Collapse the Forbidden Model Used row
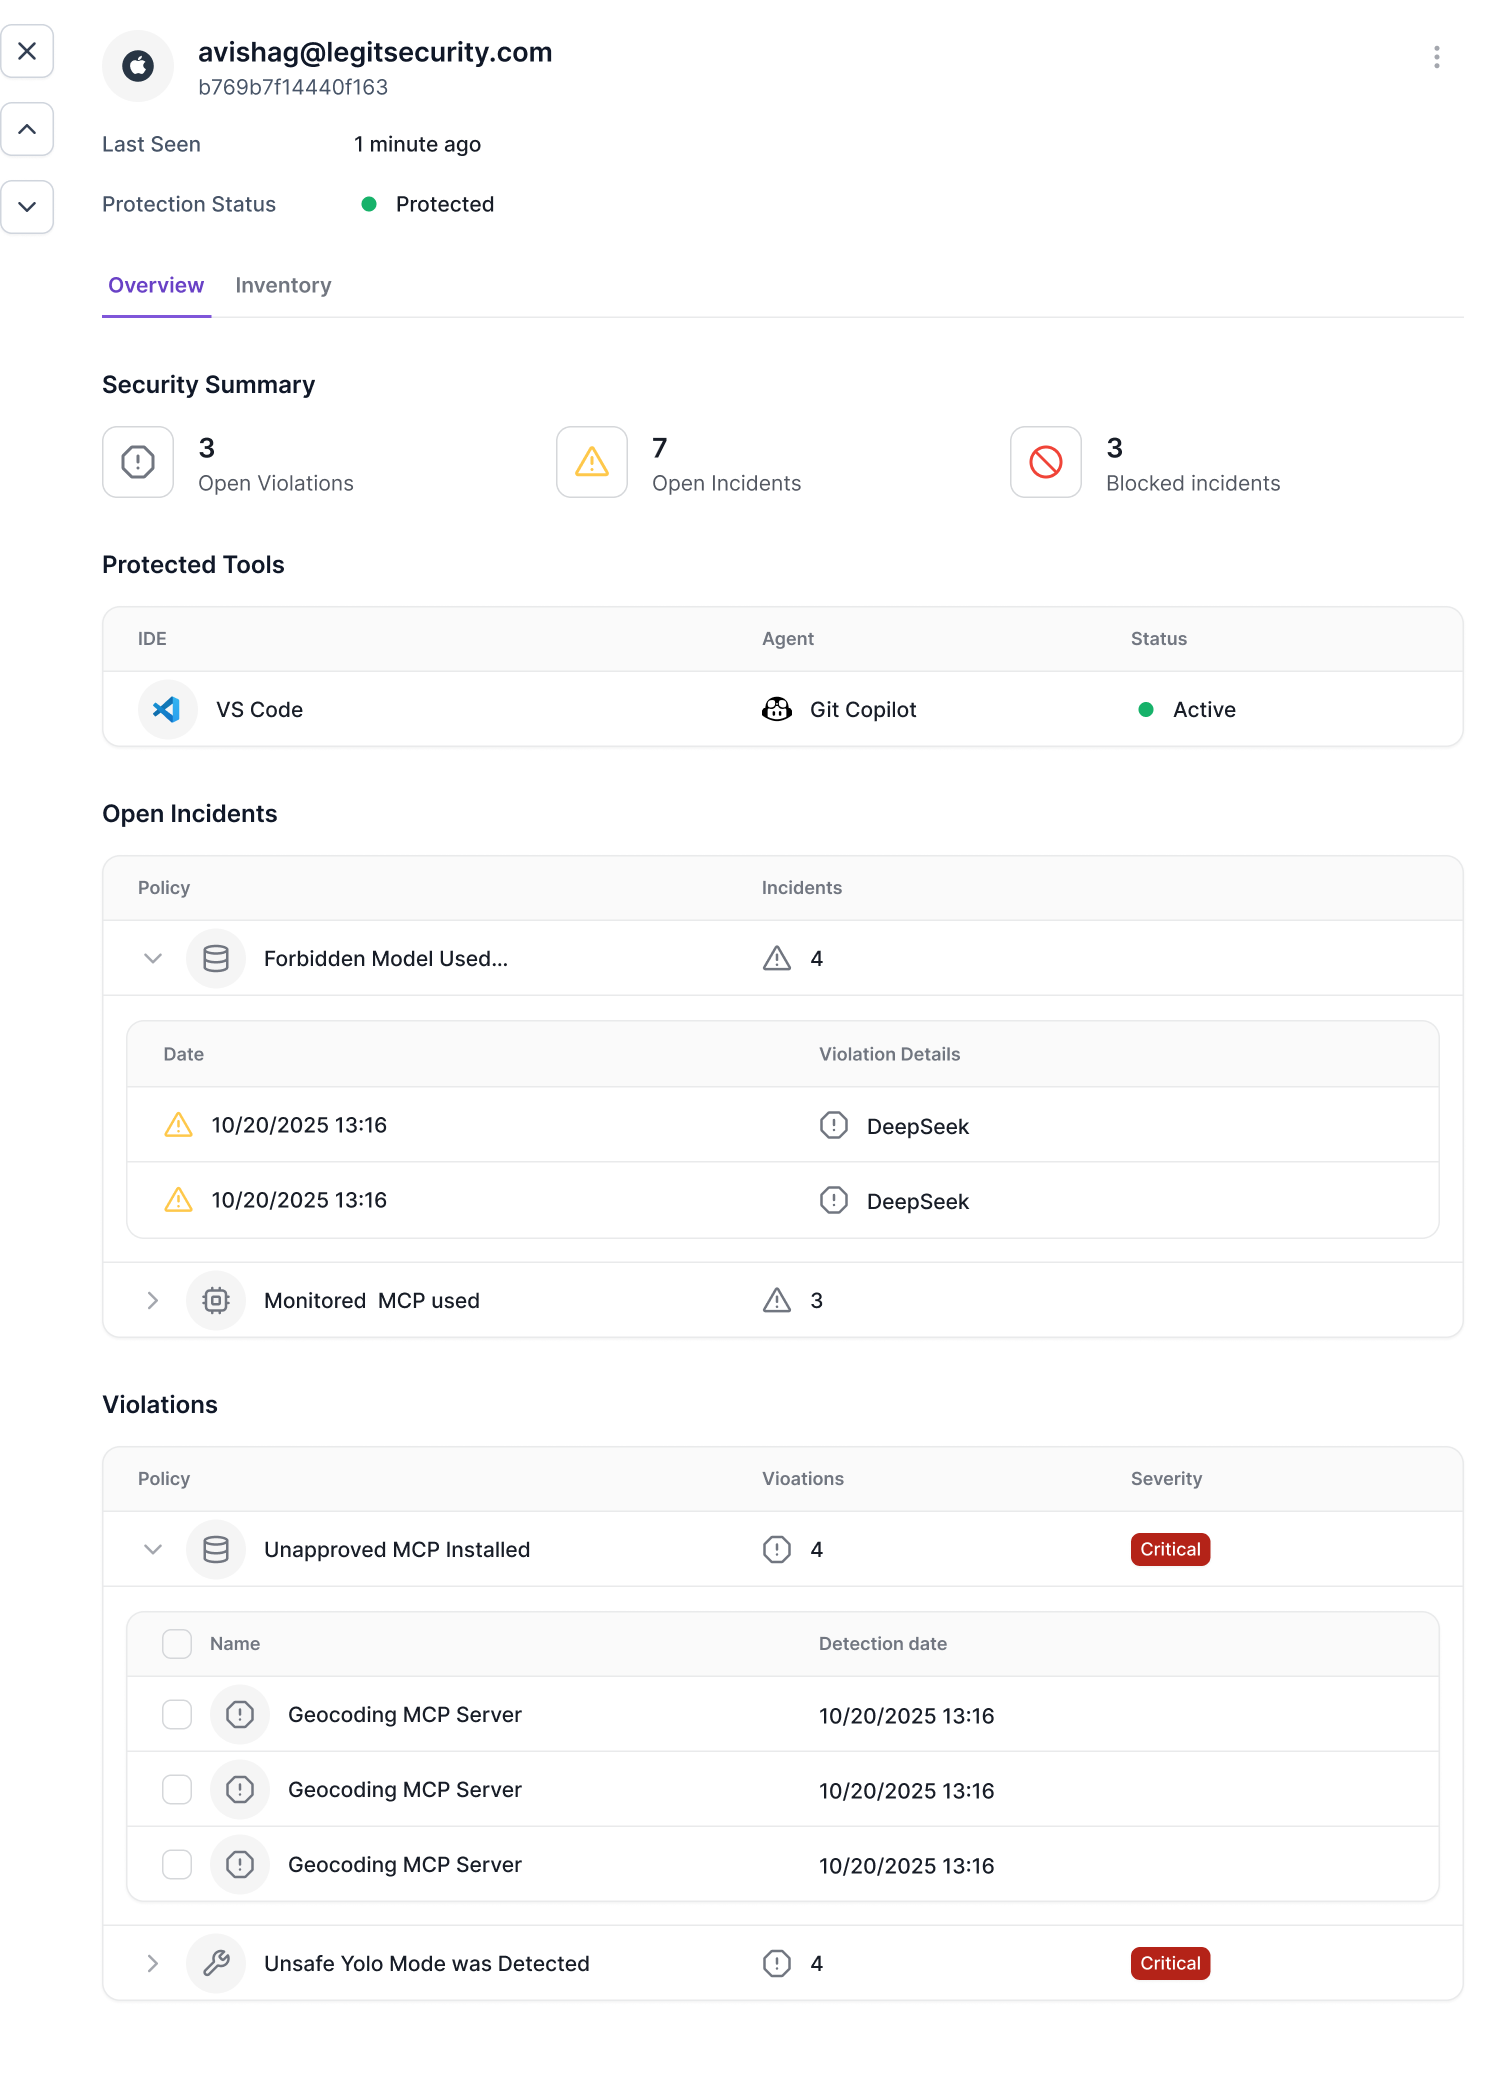Viewport: 1488px width, 2078px height. (x=153, y=958)
